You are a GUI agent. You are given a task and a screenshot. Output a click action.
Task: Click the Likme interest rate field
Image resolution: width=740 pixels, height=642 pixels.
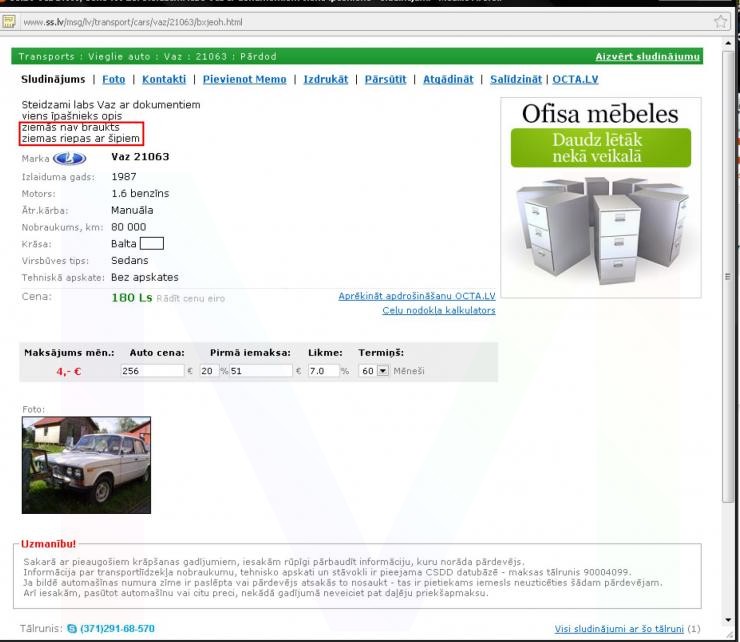pyautogui.click(x=322, y=370)
